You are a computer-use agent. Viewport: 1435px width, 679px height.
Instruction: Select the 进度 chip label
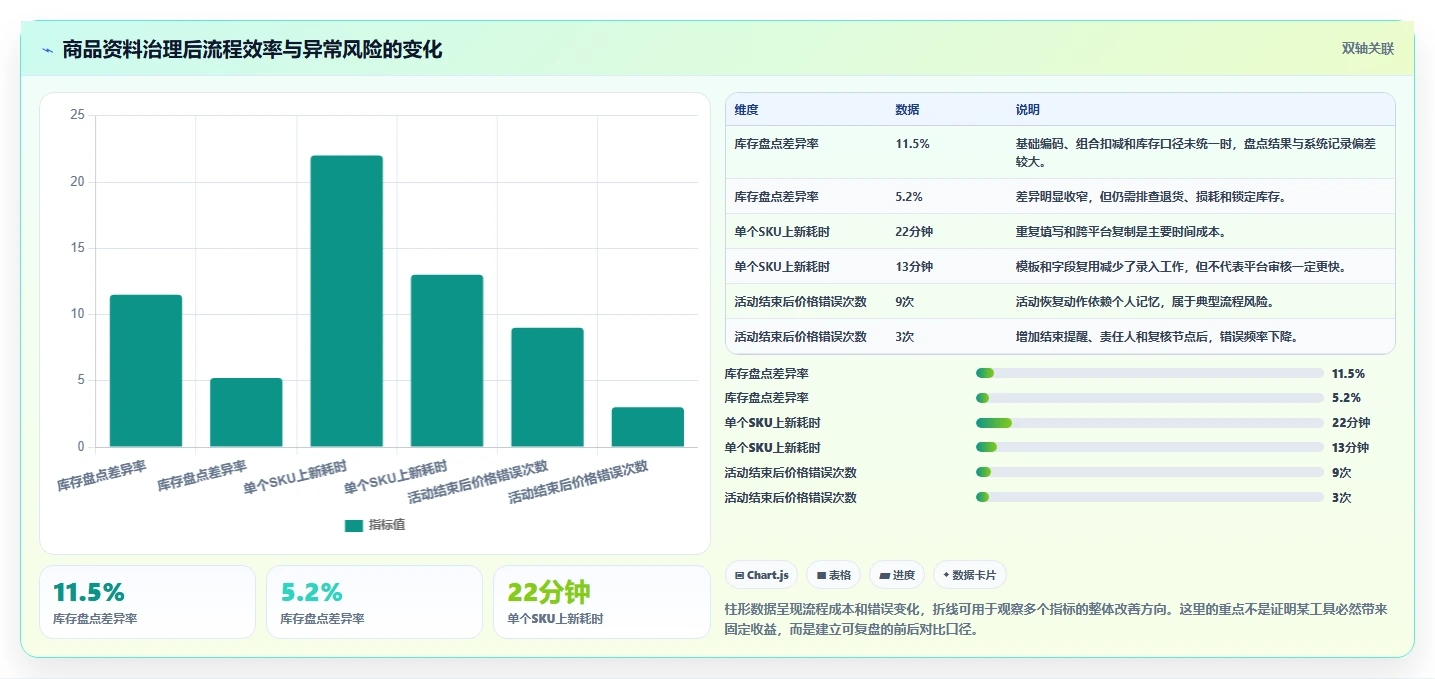point(904,575)
